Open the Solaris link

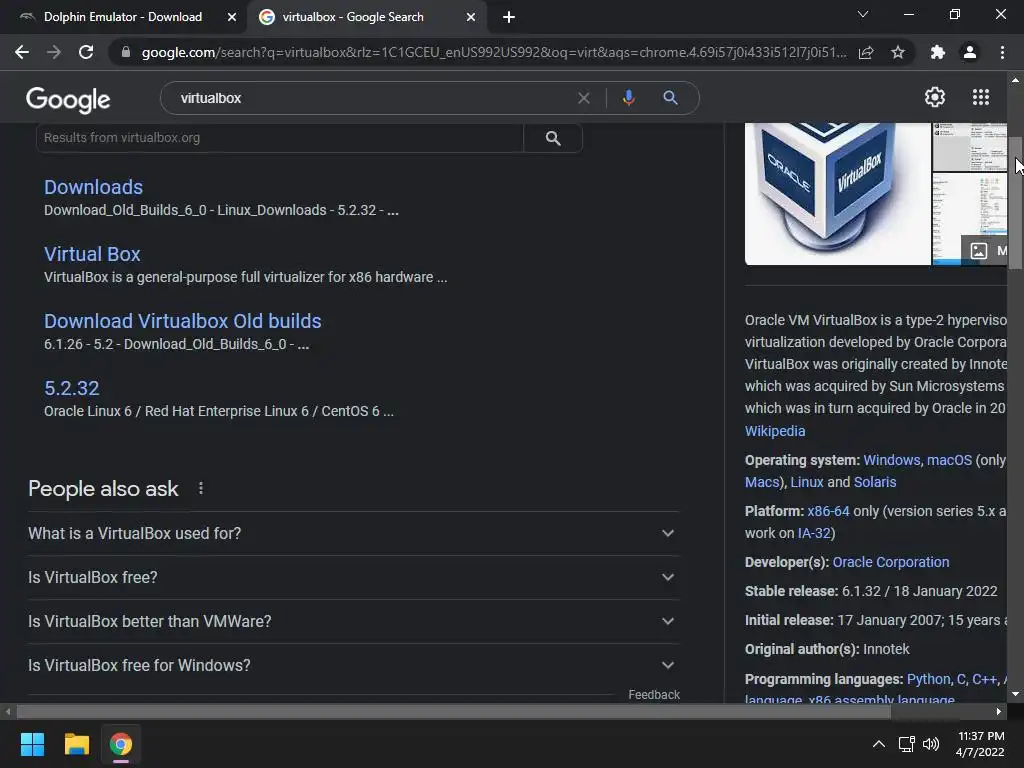875,482
